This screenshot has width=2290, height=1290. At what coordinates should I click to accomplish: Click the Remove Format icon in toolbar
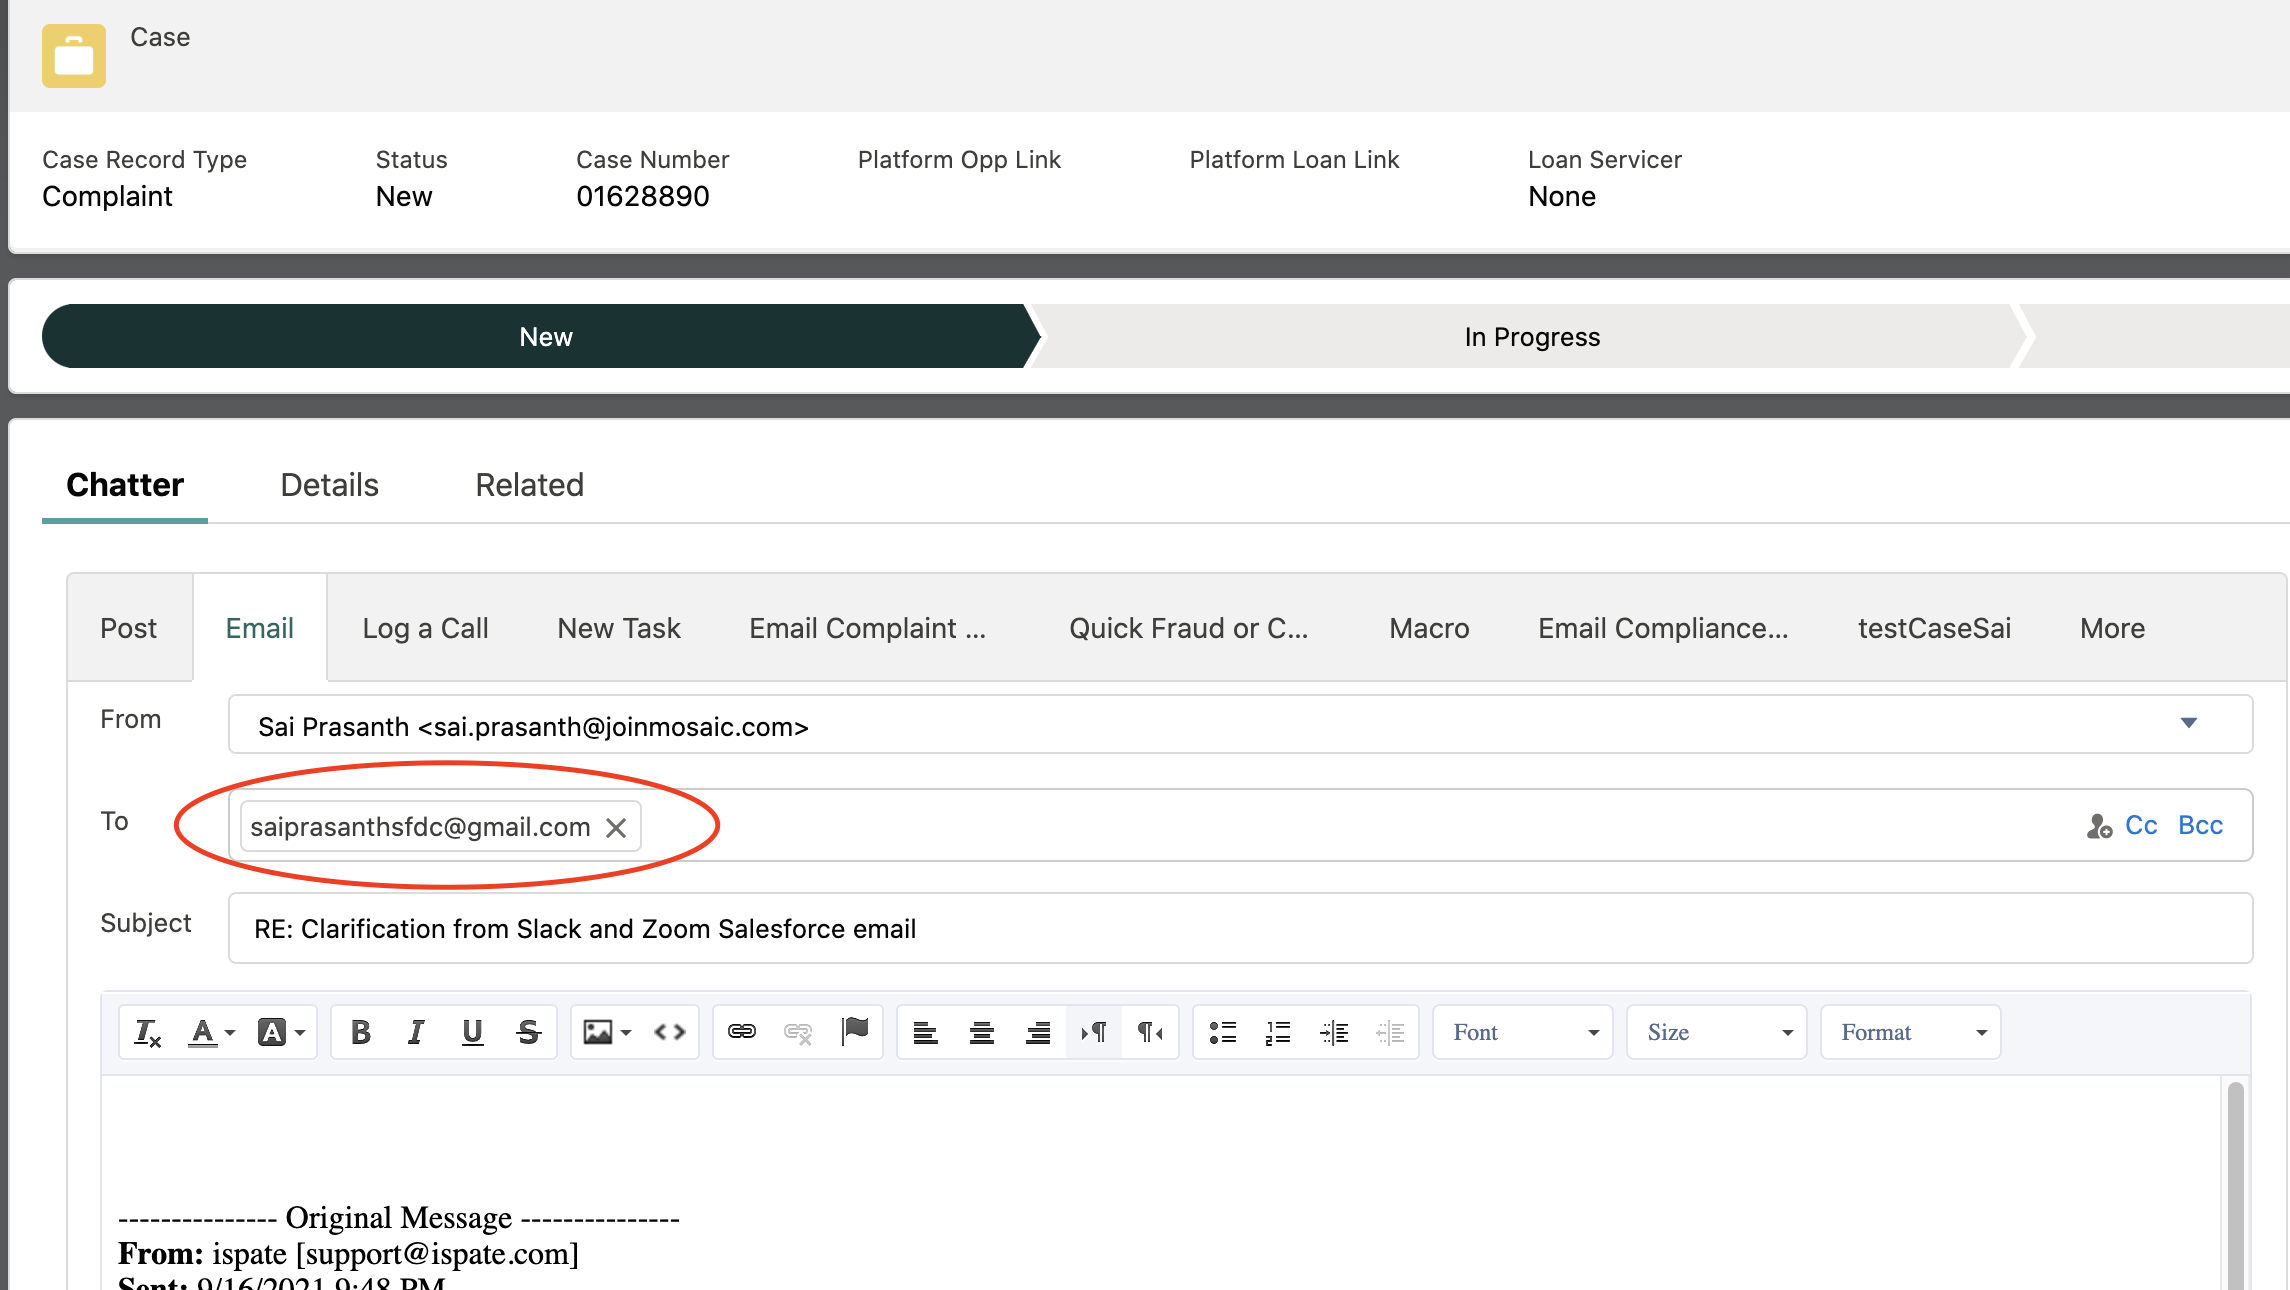click(148, 1032)
